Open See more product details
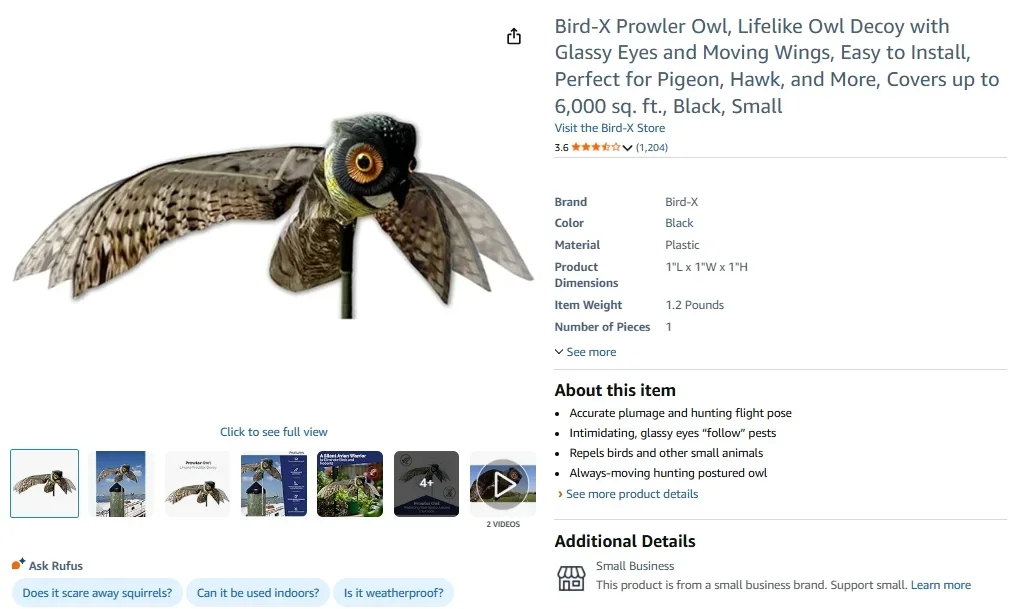 pyautogui.click(x=631, y=493)
